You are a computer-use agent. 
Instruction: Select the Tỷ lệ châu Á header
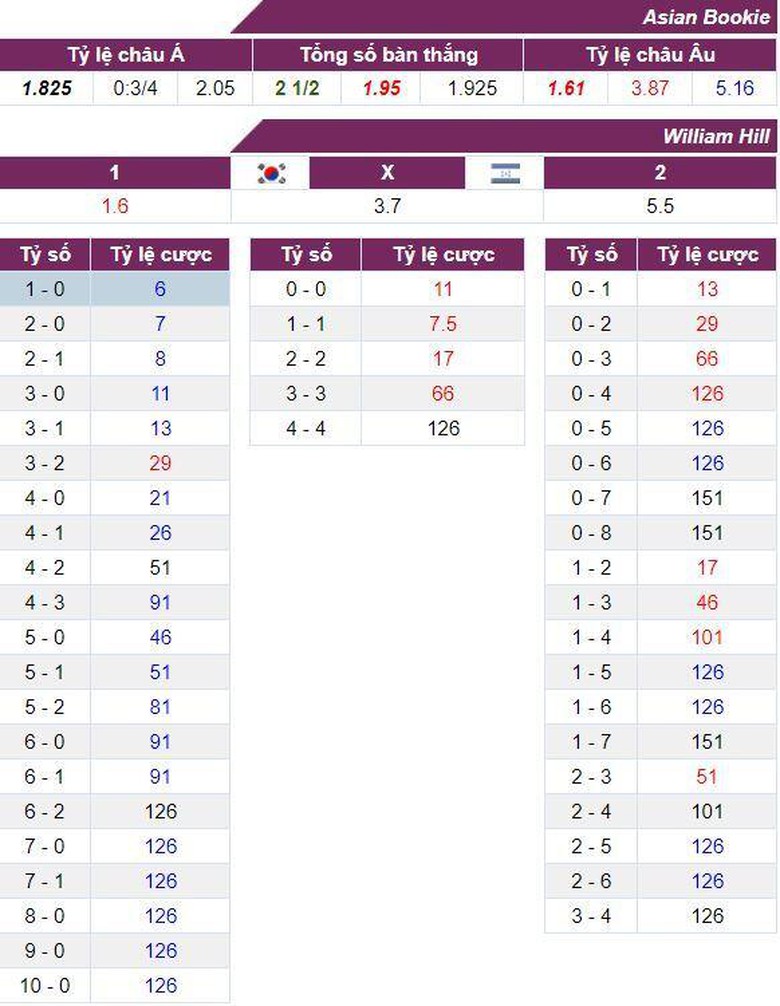pyautogui.click(x=126, y=55)
